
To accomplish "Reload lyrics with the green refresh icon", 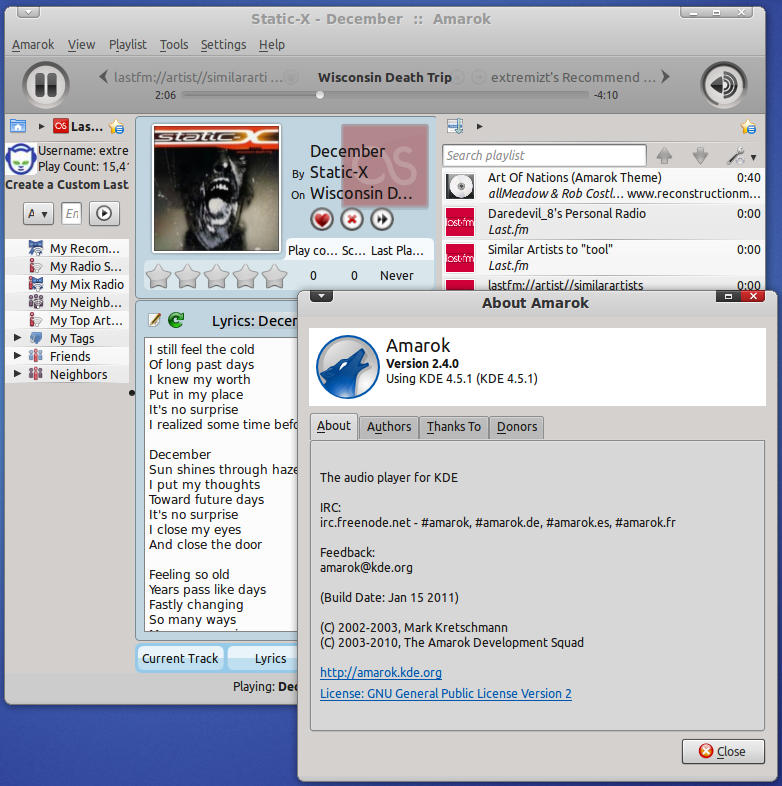I will click(176, 320).
